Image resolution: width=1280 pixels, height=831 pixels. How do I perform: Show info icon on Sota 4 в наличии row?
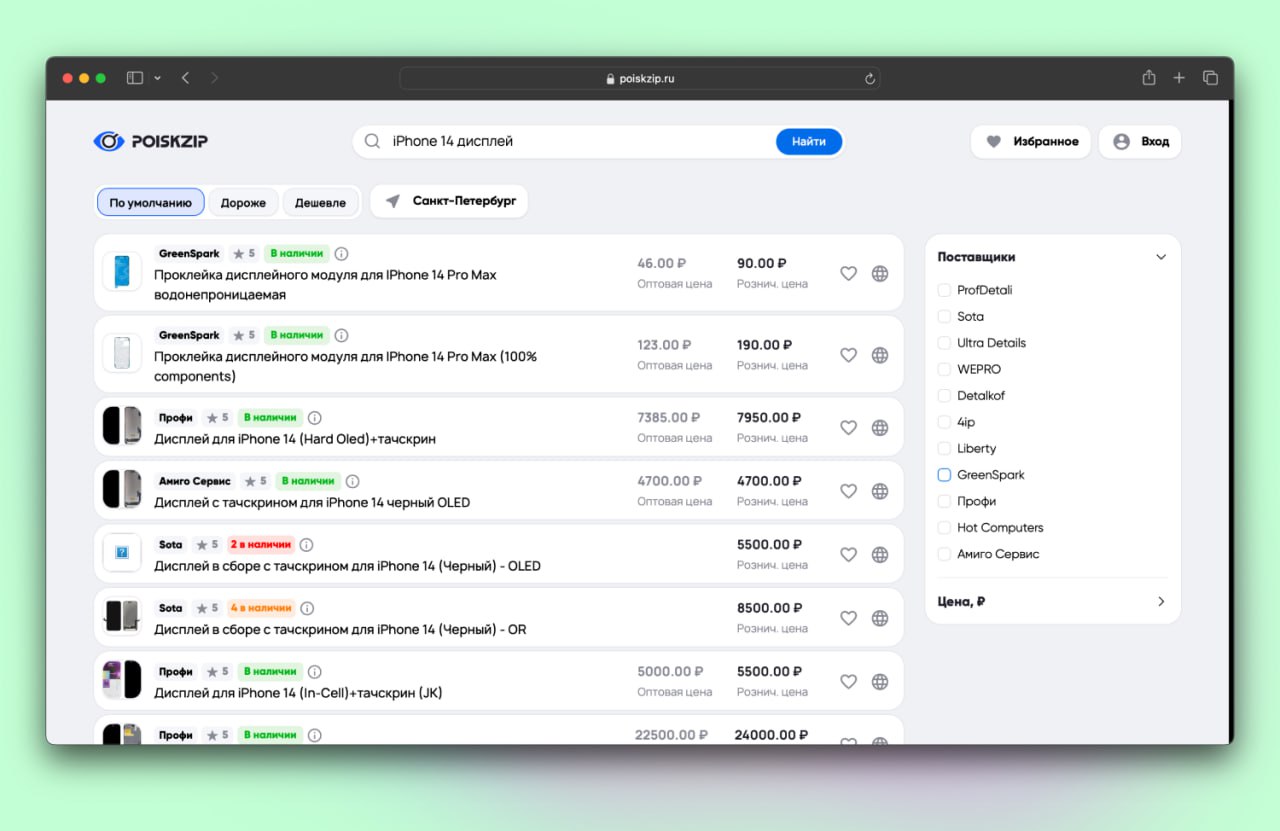point(307,608)
